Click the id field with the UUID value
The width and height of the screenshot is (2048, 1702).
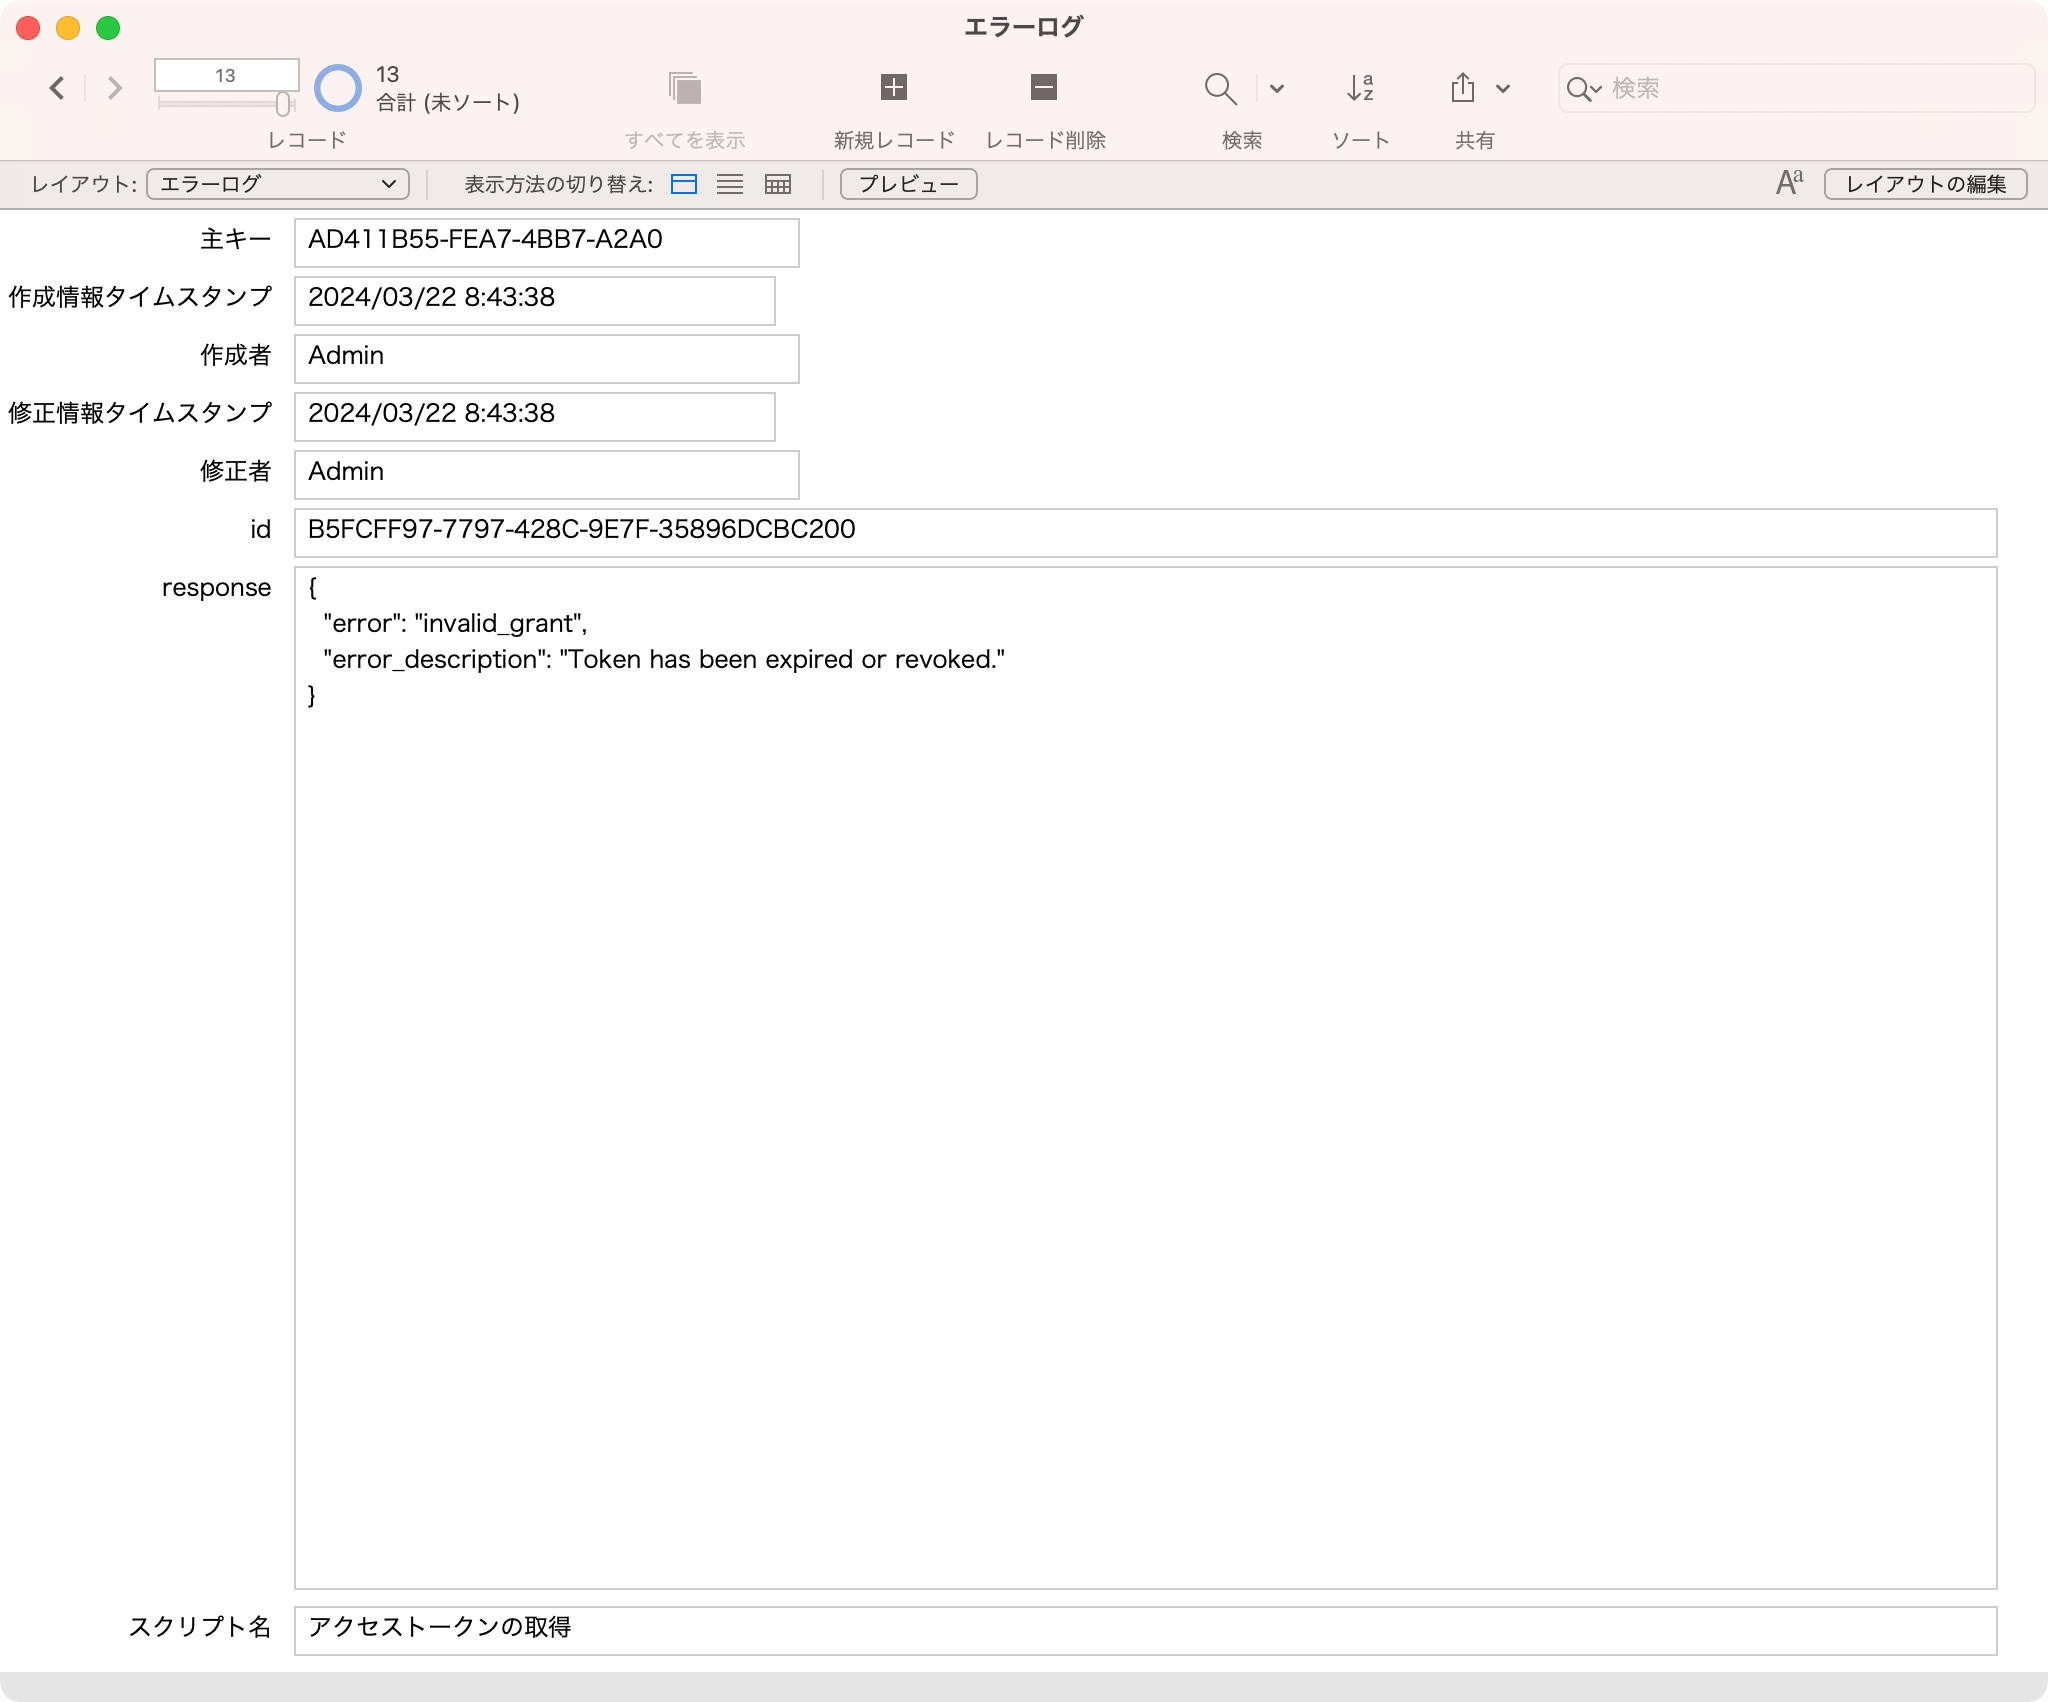coord(1146,533)
